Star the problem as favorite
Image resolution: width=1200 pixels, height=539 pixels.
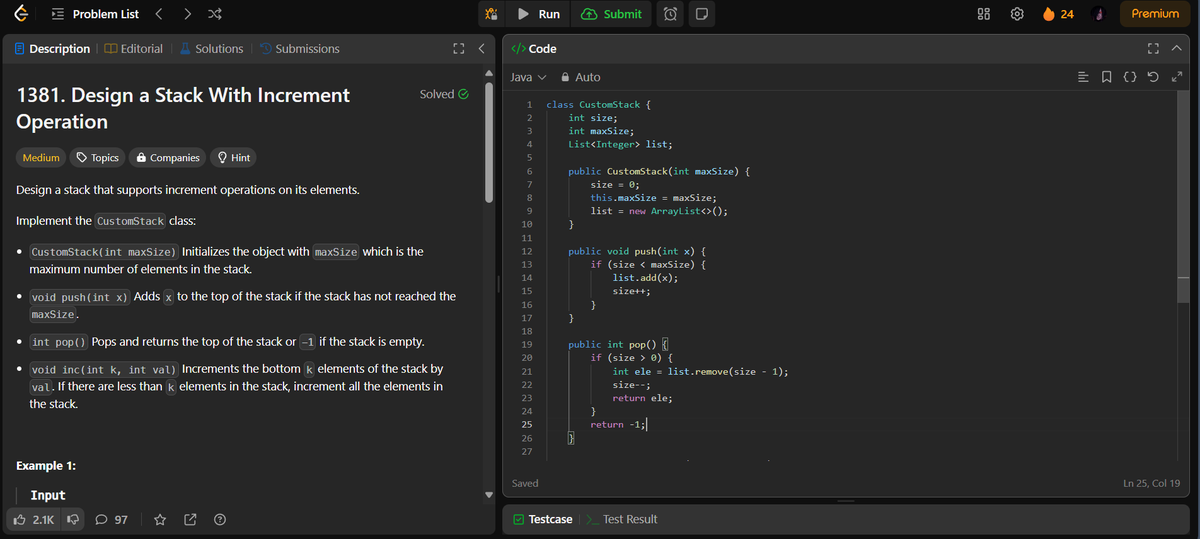click(159, 519)
